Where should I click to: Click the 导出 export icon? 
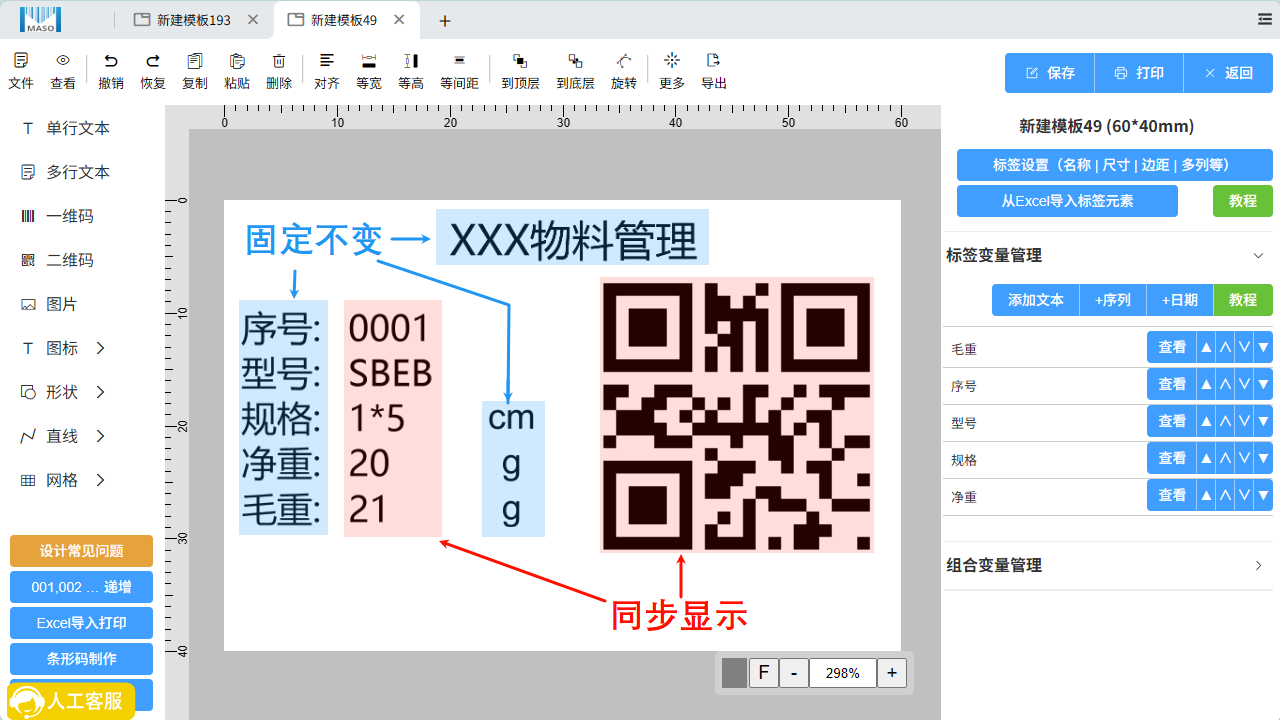point(714,60)
